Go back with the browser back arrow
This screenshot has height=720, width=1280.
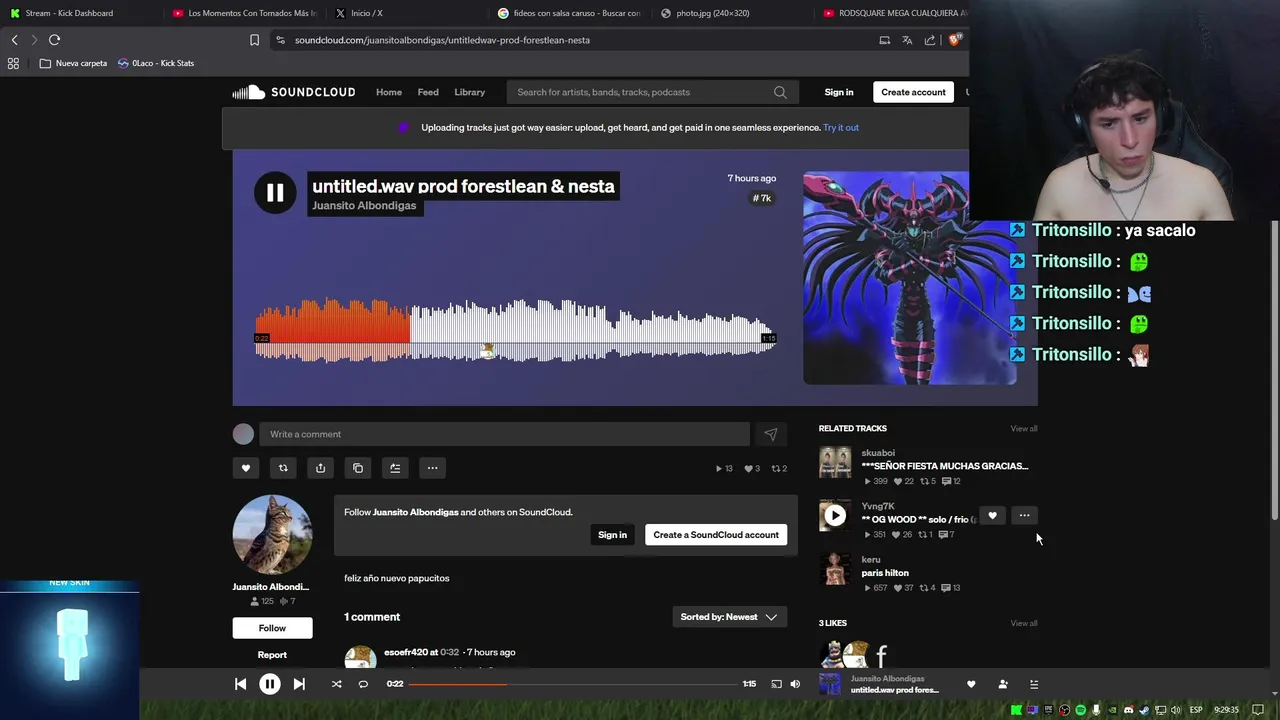coord(14,40)
